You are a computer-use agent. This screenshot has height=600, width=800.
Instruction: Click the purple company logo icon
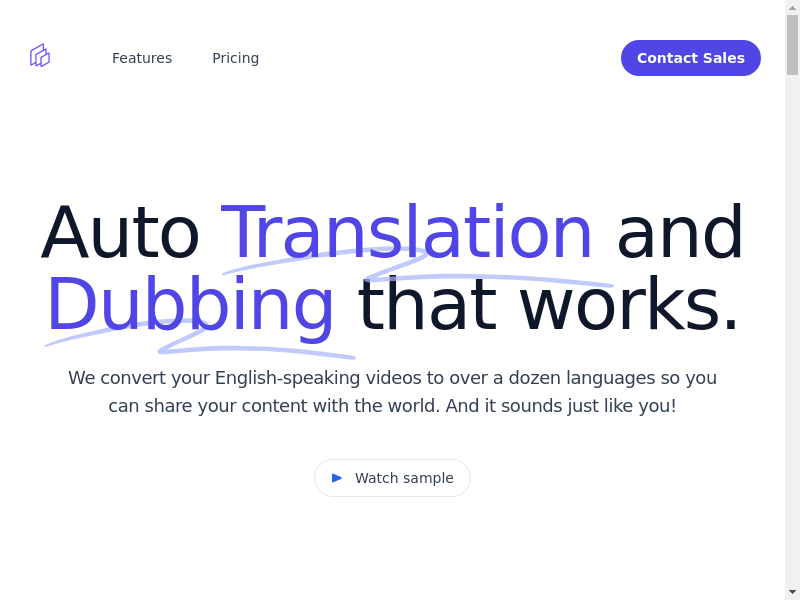(40, 56)
